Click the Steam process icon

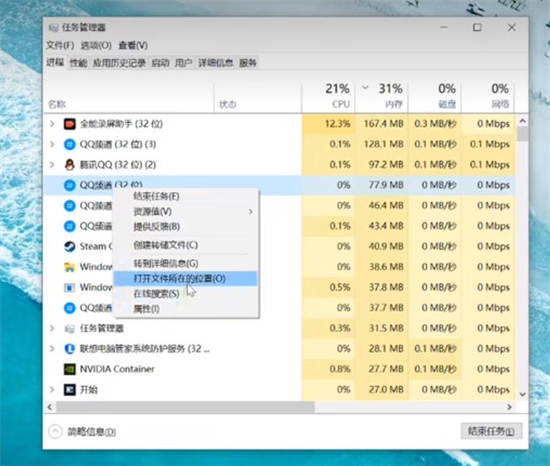coord(69,246)
